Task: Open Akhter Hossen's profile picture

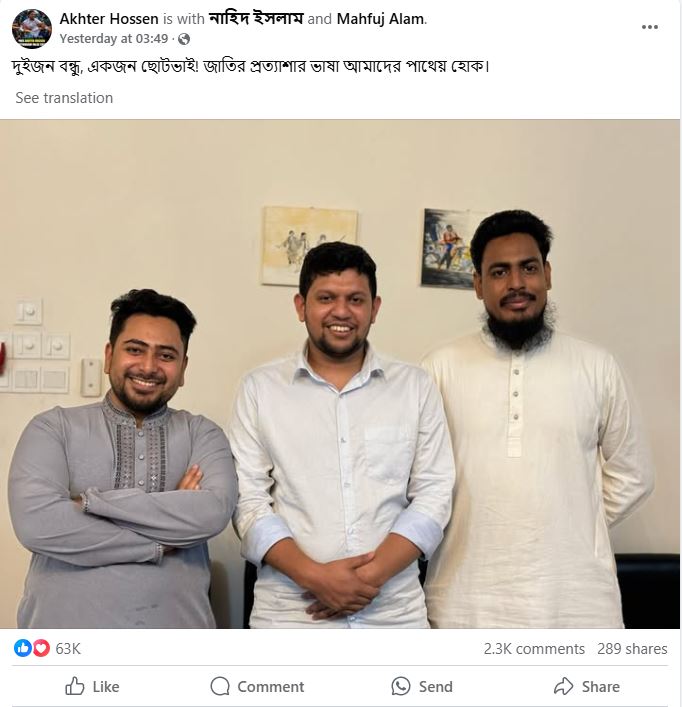Action: point(32,28)
